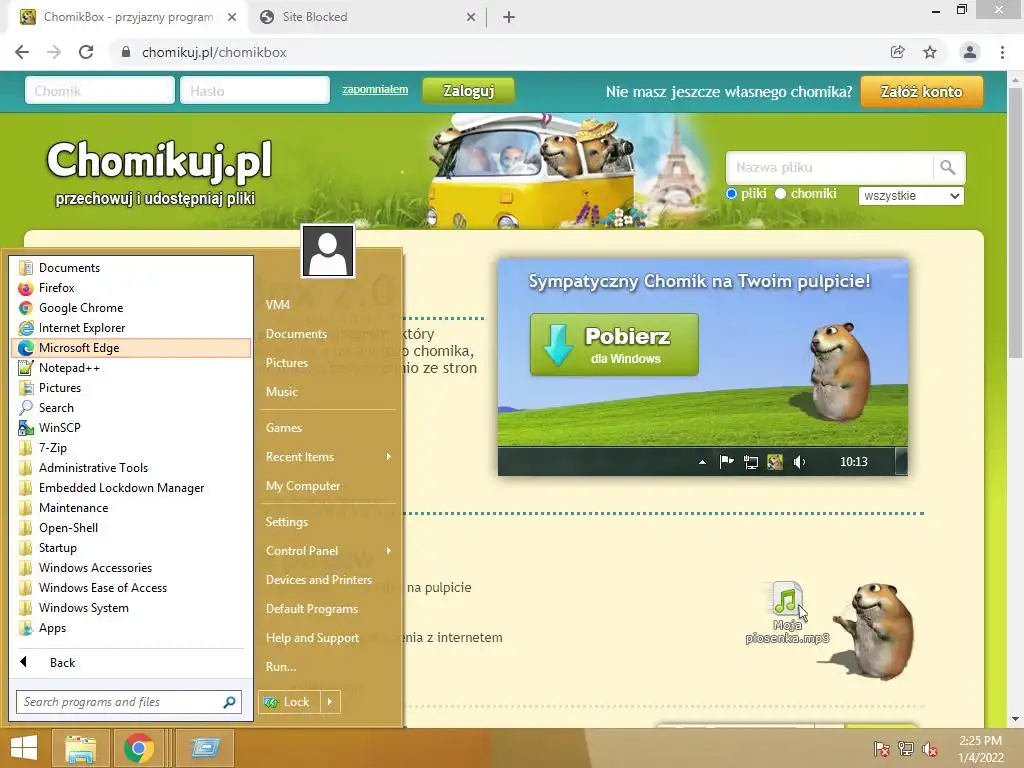
Task: Click the Start menu search magnifier icon
Action: 229,702
